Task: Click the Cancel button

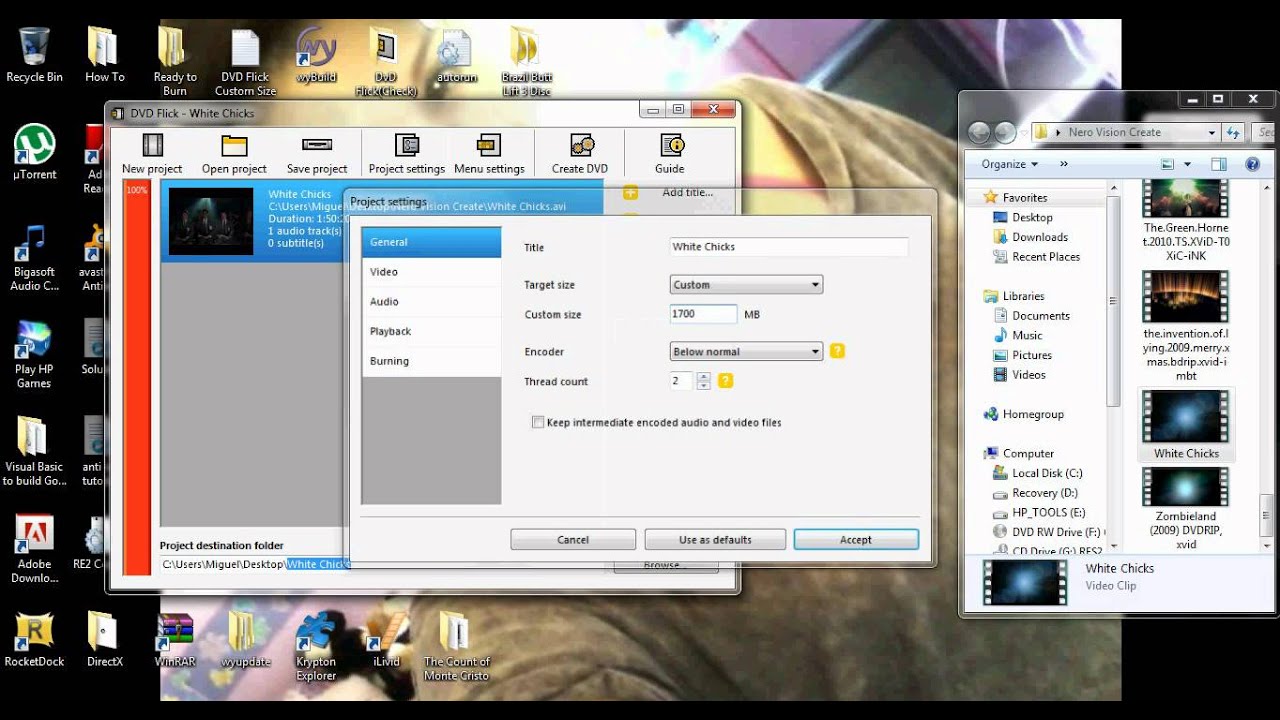Action: [x=573, y=540]
